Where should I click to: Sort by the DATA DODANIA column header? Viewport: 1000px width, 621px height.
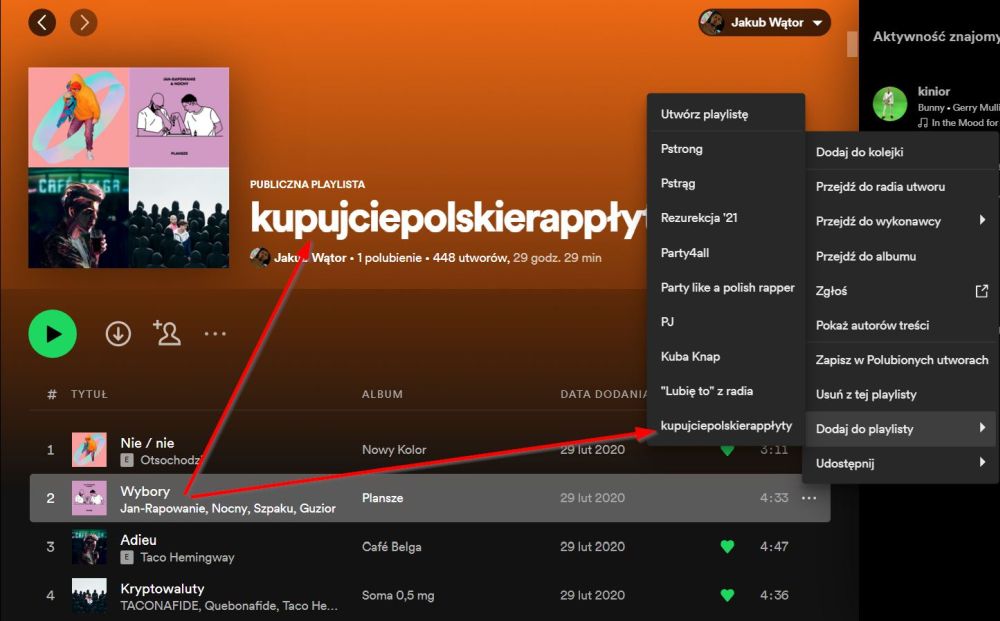603,394
